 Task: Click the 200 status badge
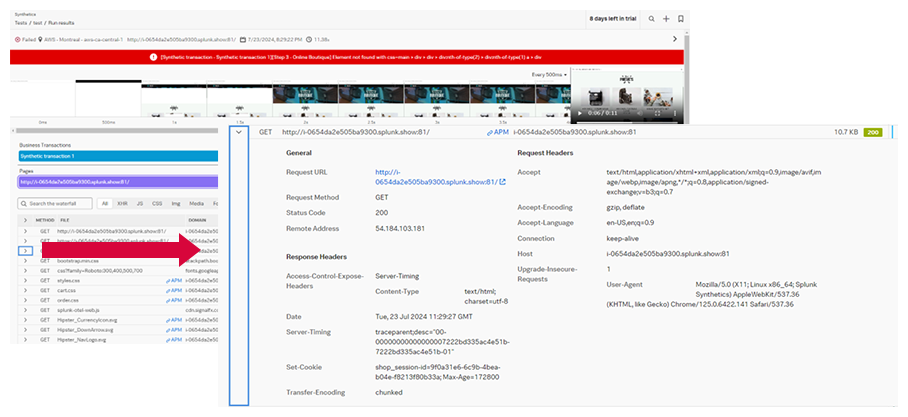pyautogui.click(x=871, y=132)
